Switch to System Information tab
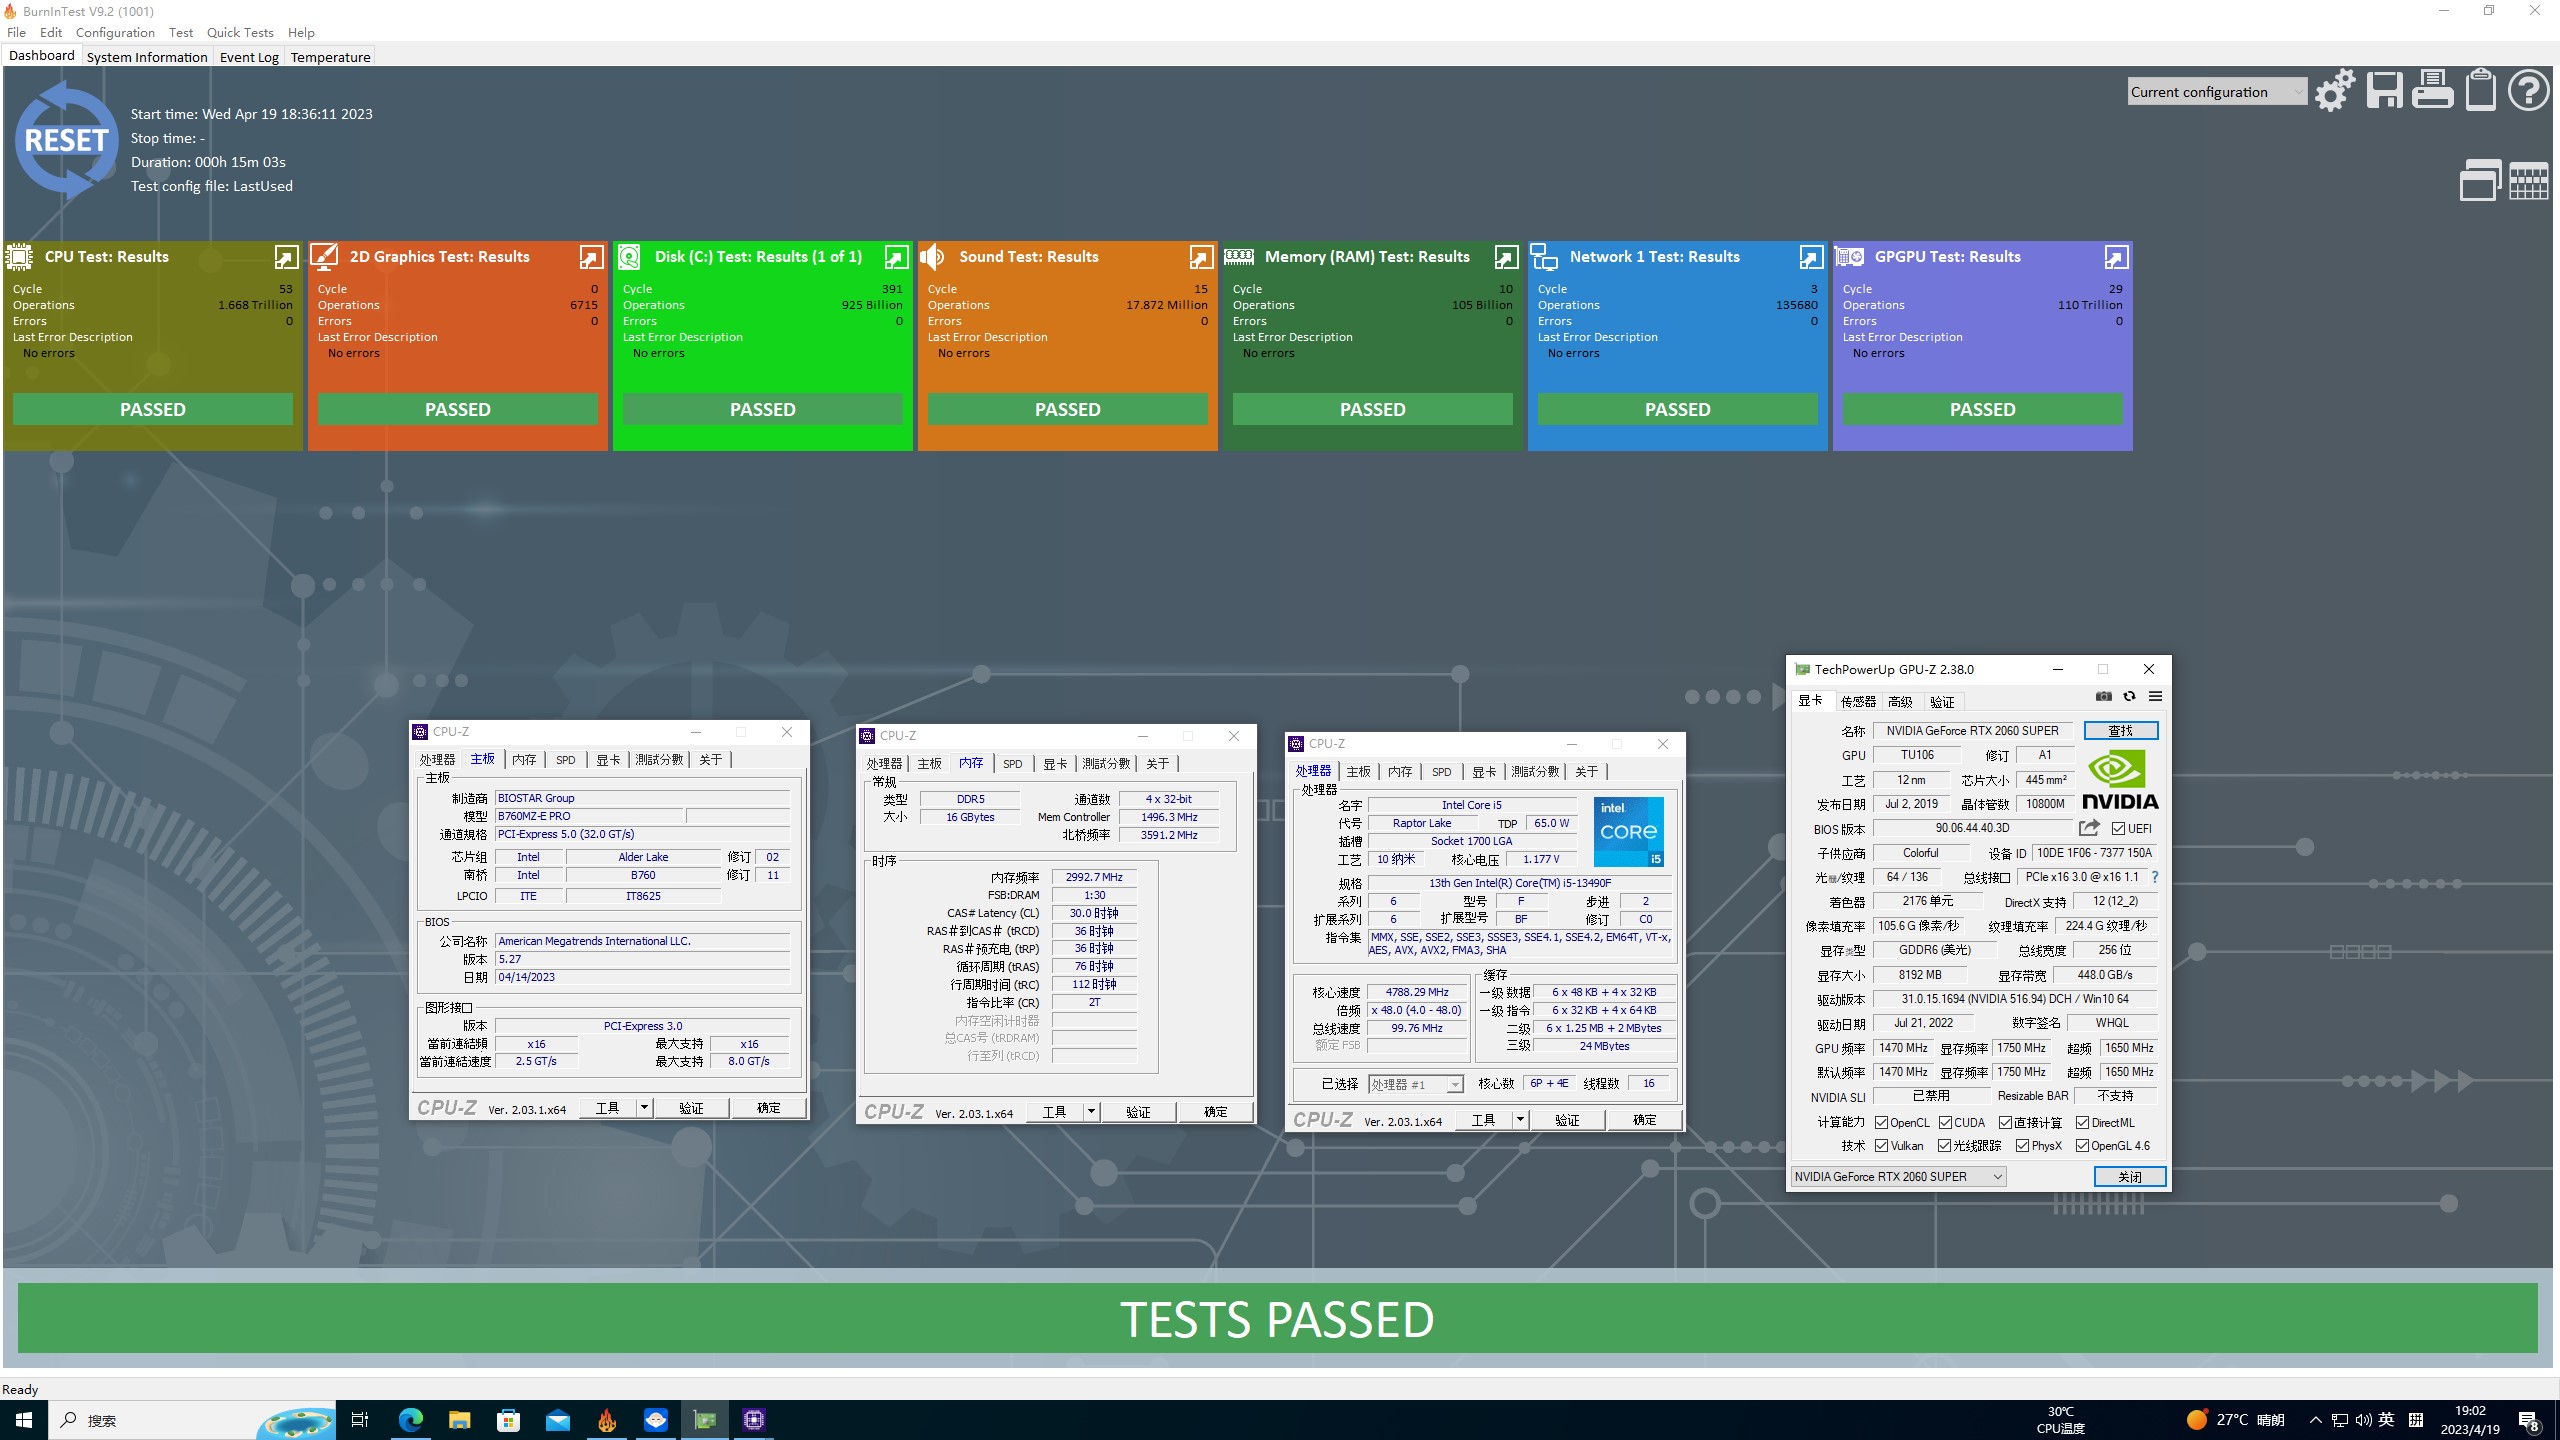 point(147,57)
